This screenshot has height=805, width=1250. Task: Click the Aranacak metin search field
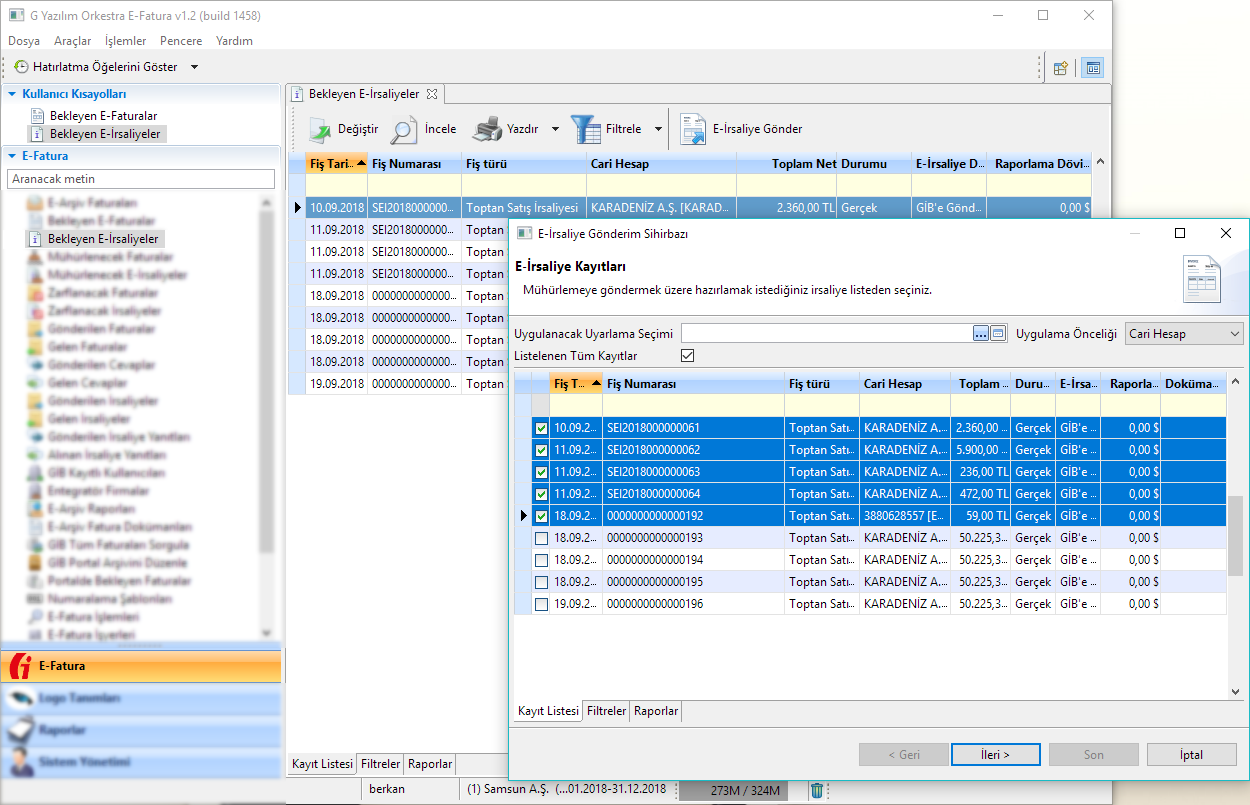pos(140,179)
